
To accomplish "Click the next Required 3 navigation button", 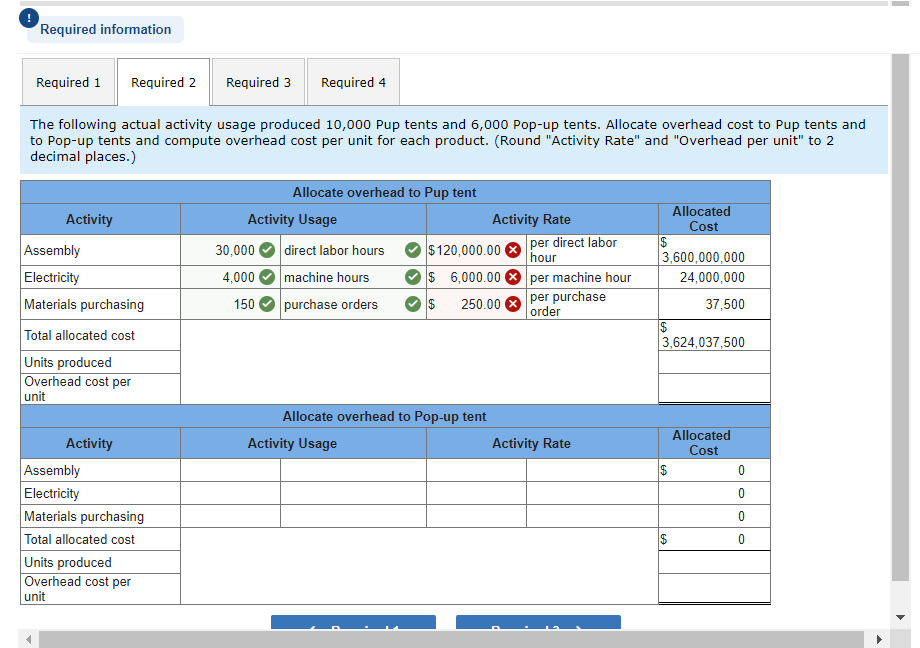I will 538,622.
